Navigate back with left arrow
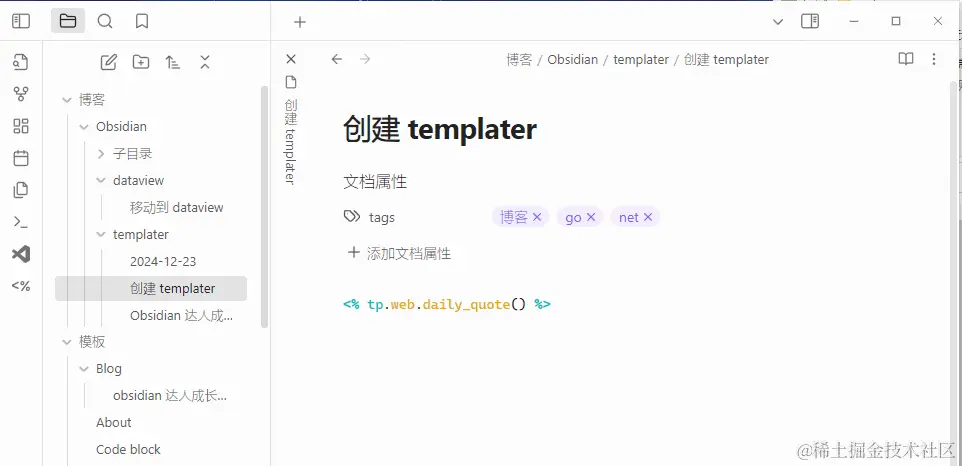Image resolution: width=962 pixels, height=466 pixels. (x=337, y=59)
